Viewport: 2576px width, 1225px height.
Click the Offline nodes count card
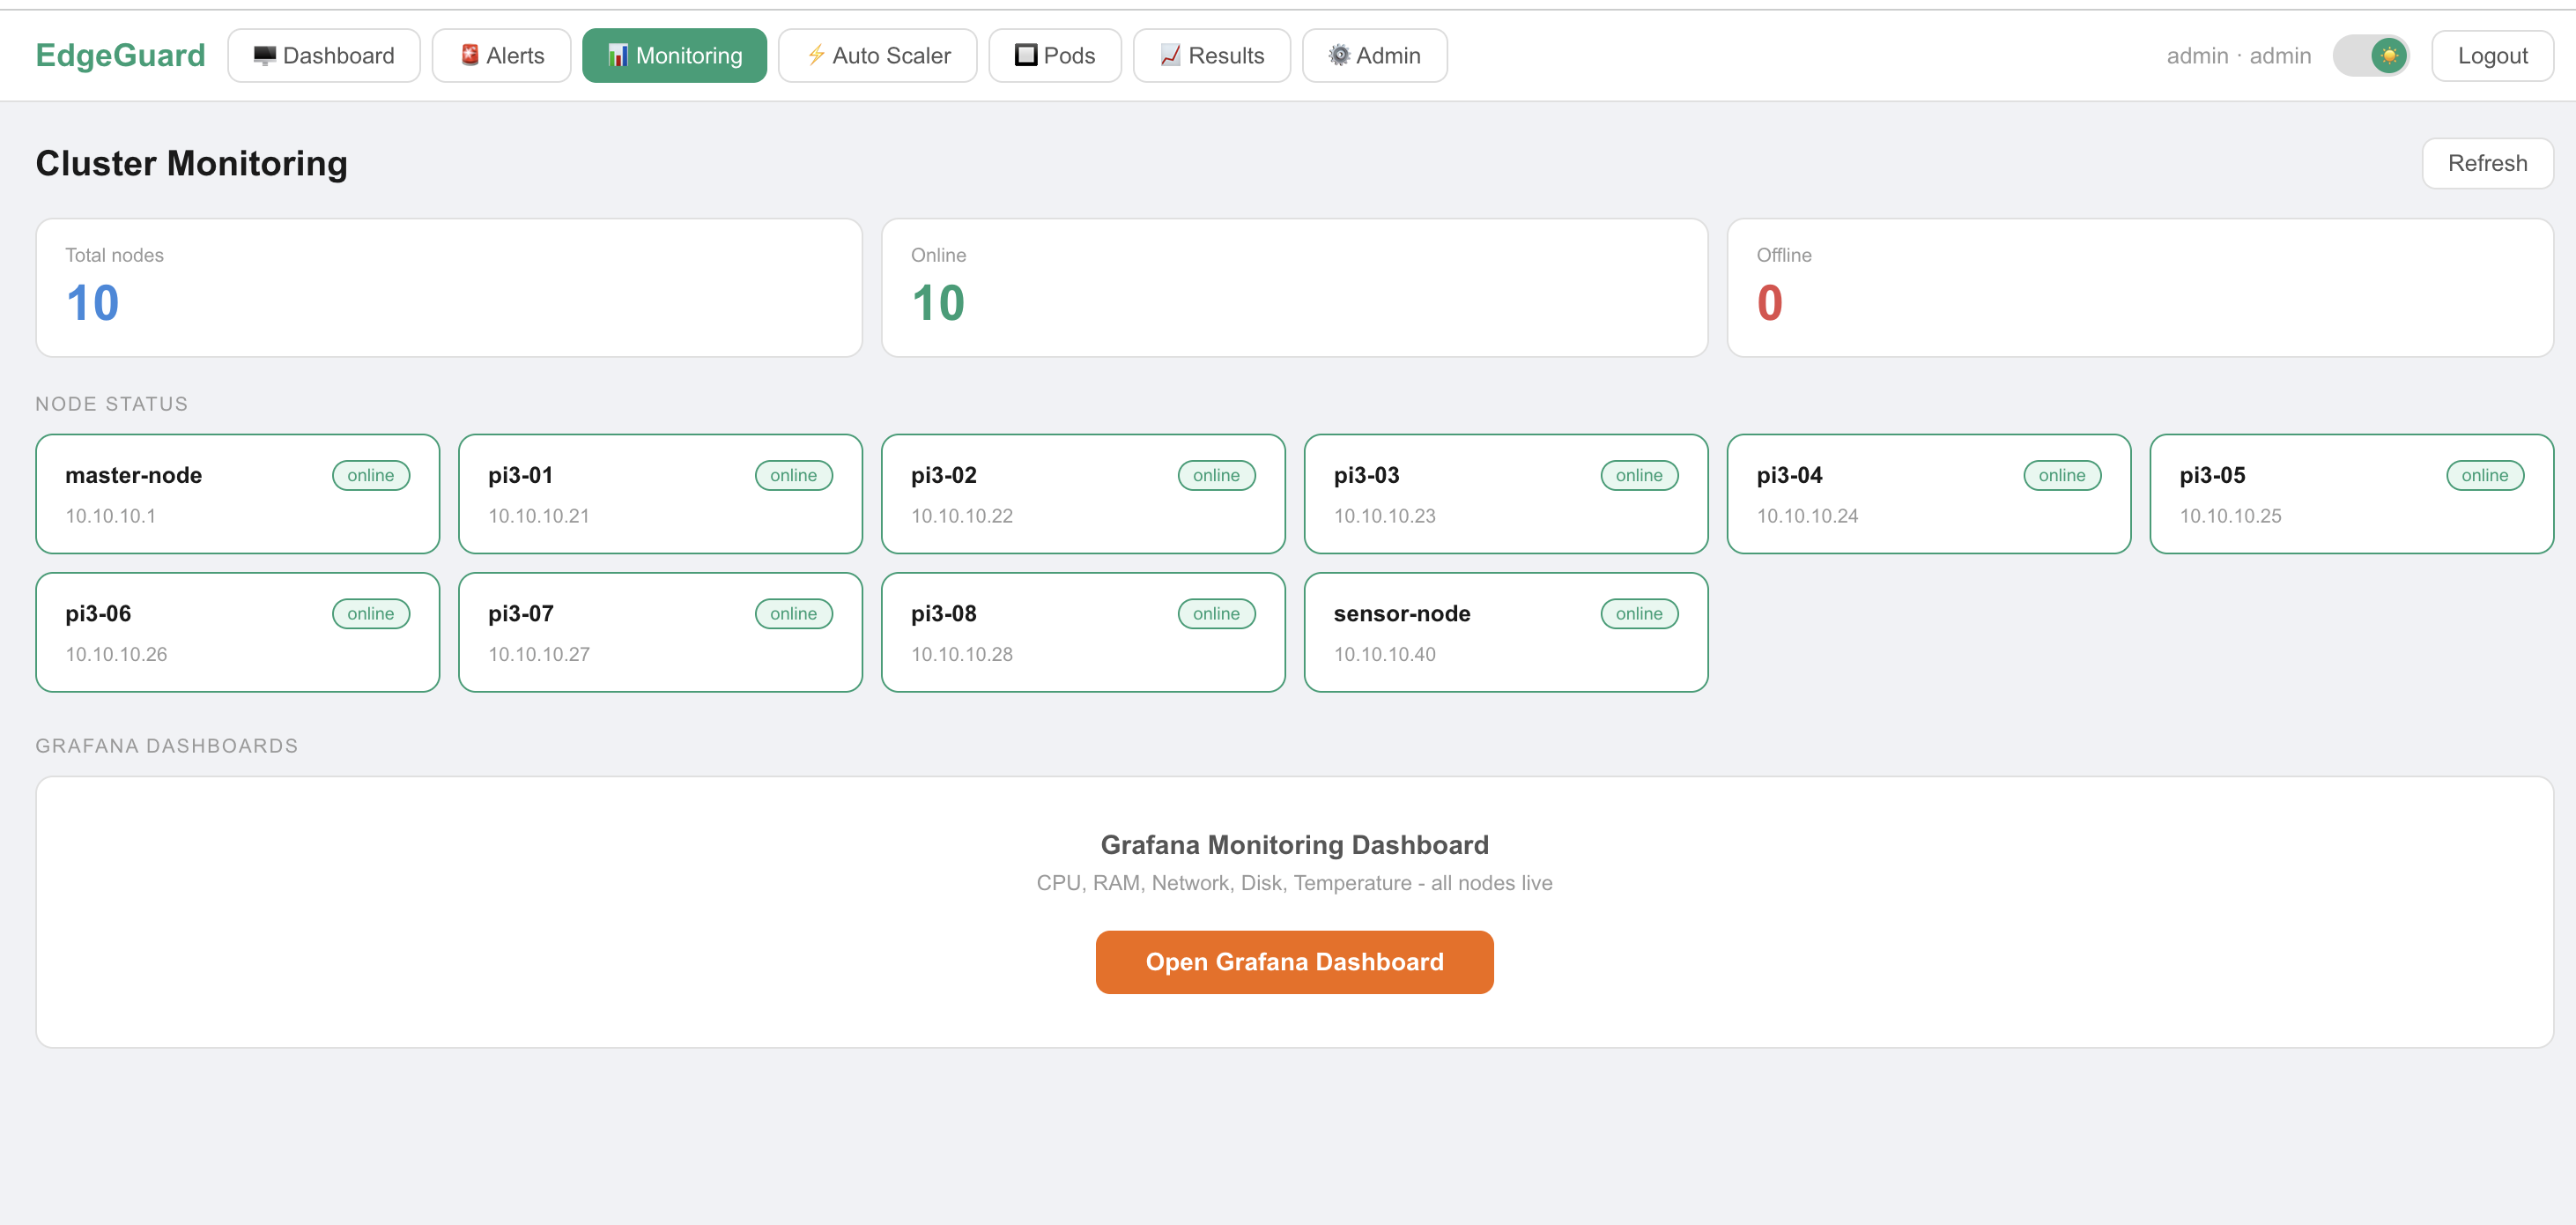pos(2140,288)
